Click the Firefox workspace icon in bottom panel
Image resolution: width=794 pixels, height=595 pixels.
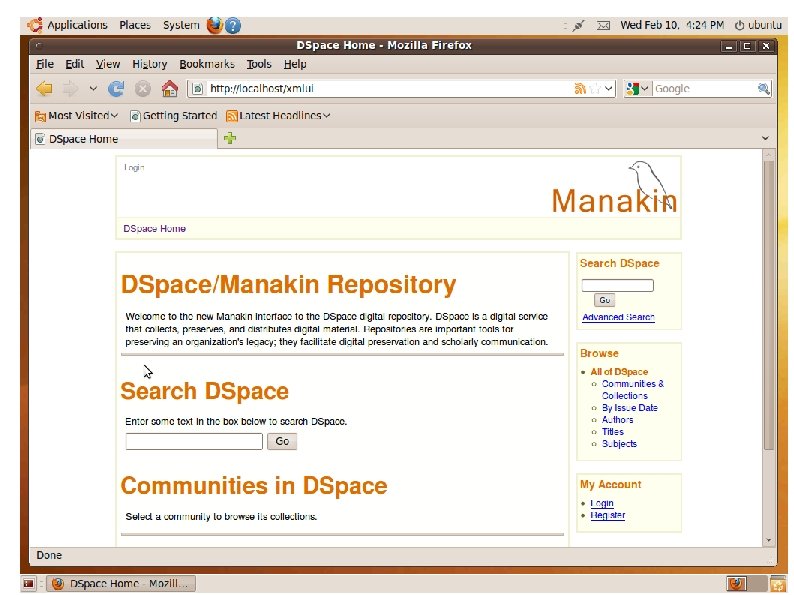(x=737, y=584)
